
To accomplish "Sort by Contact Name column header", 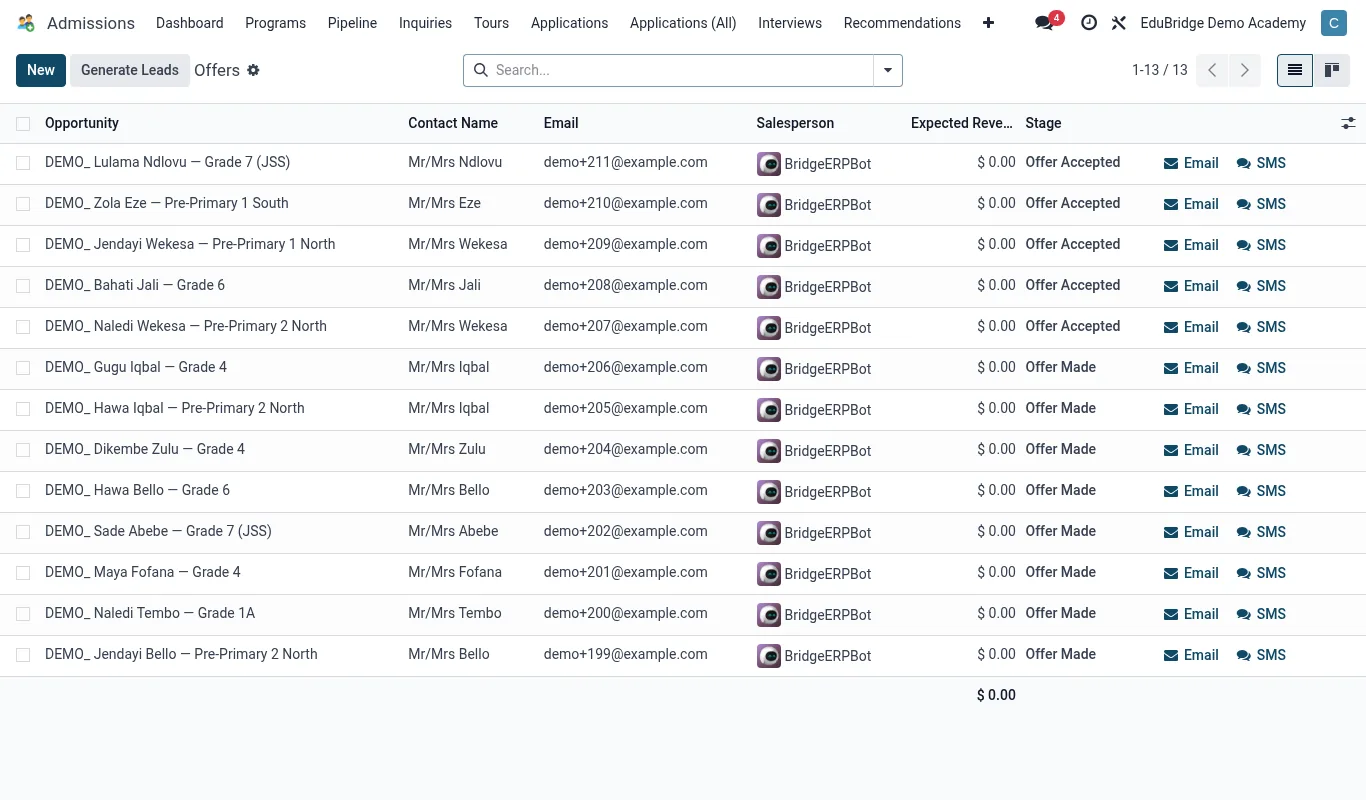I will pos(453,123).
